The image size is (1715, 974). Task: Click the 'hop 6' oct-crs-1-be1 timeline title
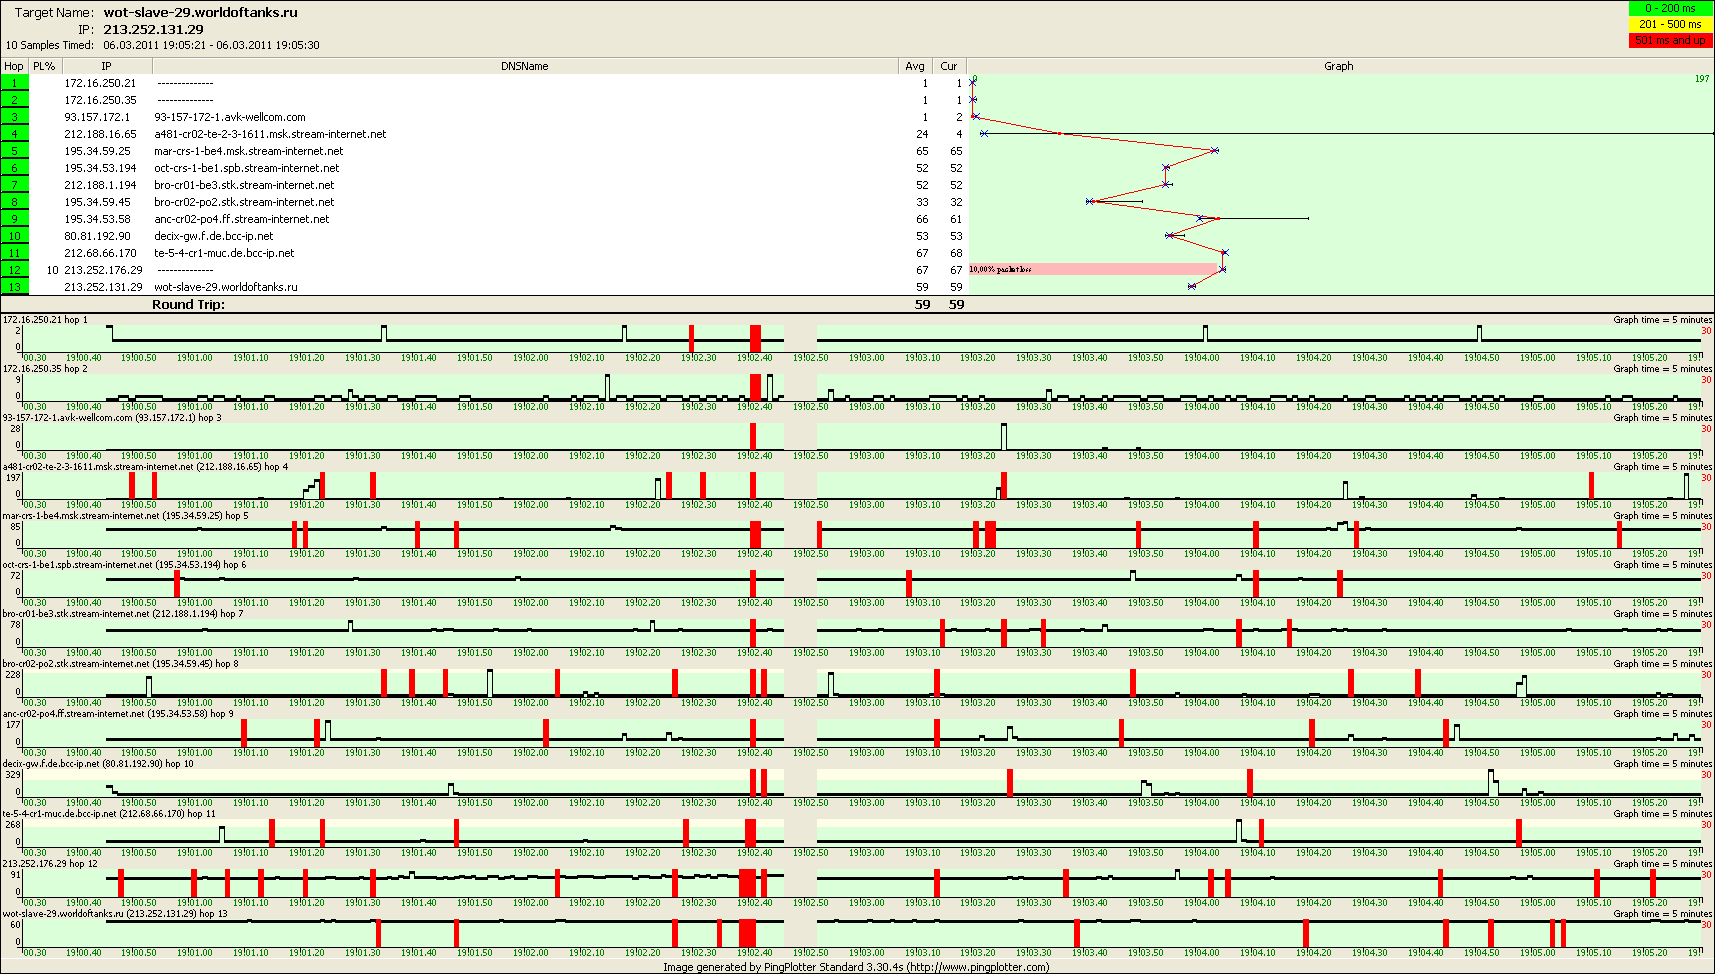point(124,565)
